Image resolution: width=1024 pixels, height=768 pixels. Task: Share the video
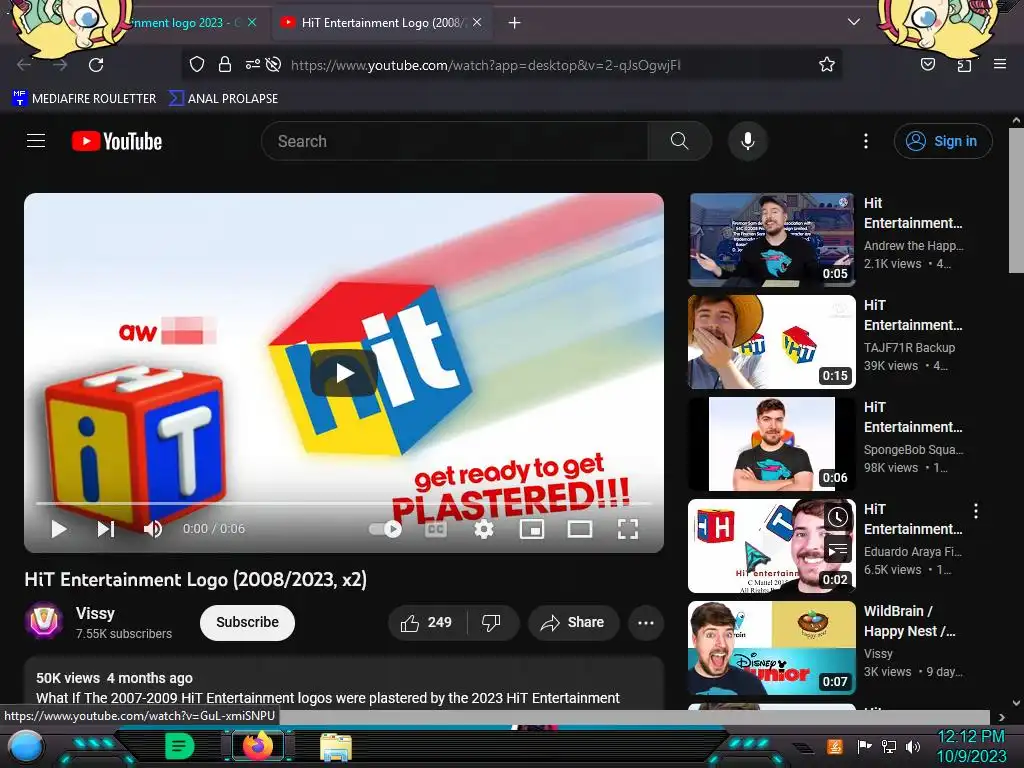[573, 622]
